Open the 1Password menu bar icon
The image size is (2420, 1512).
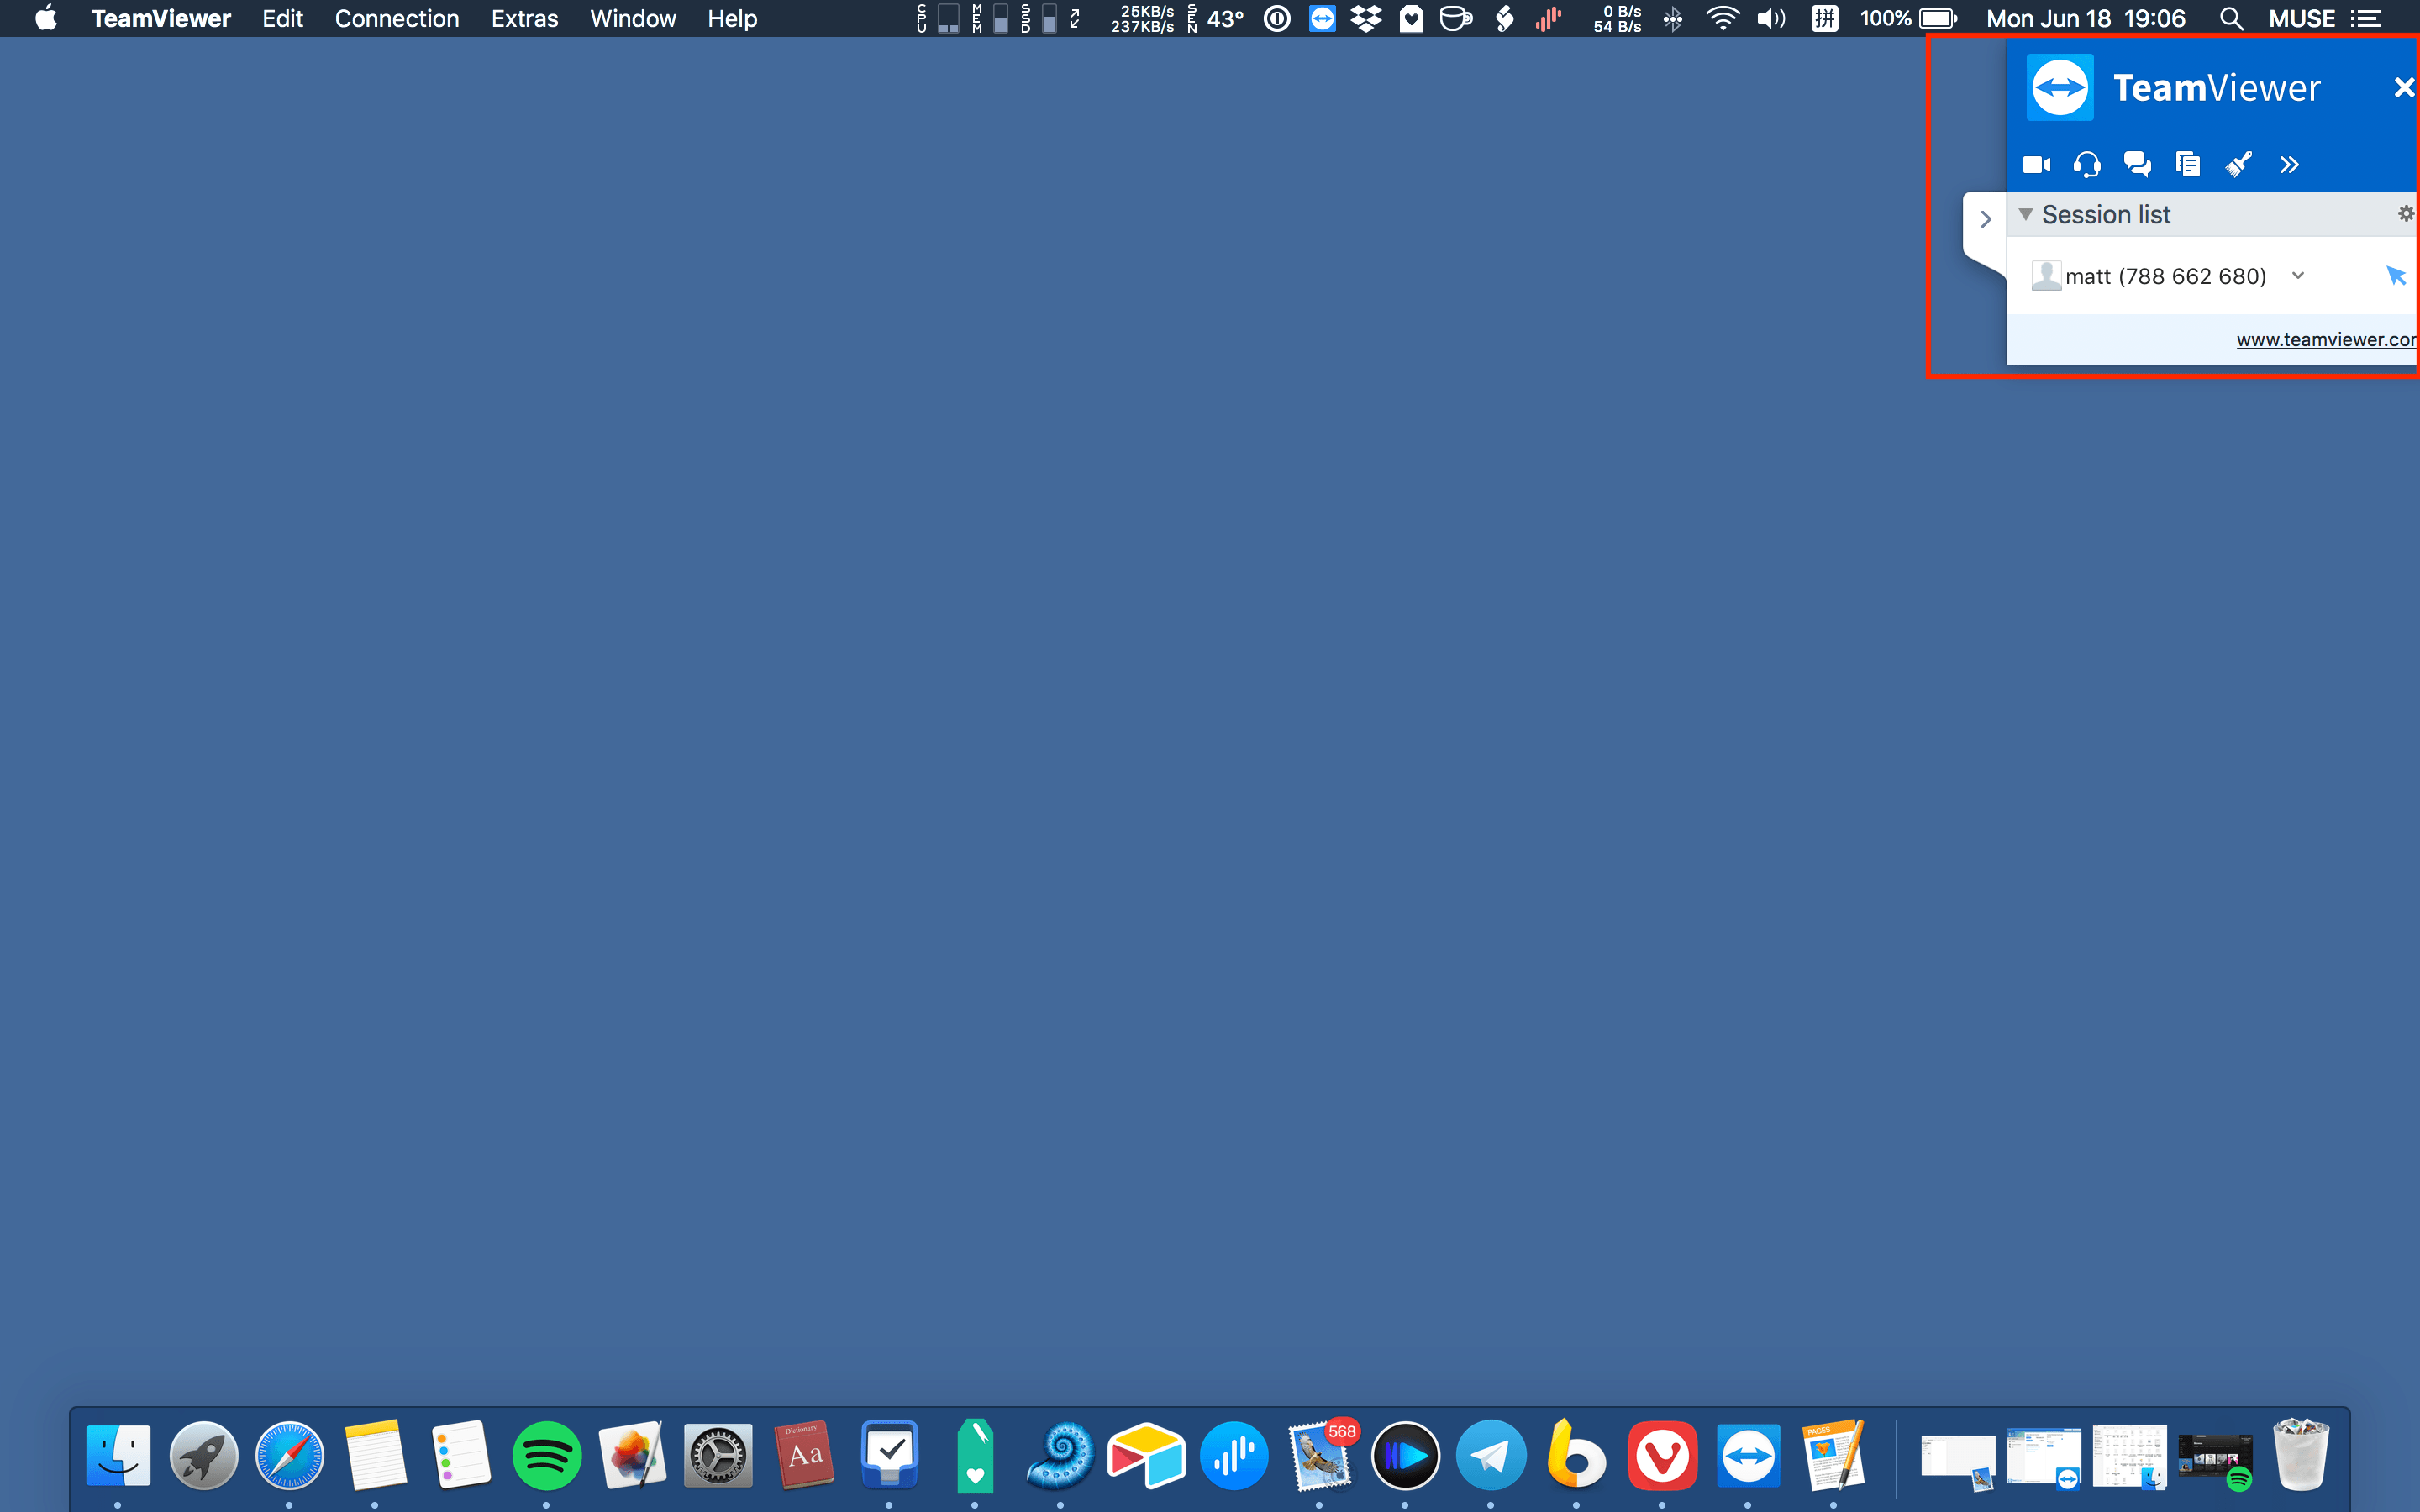[1277, 18]
